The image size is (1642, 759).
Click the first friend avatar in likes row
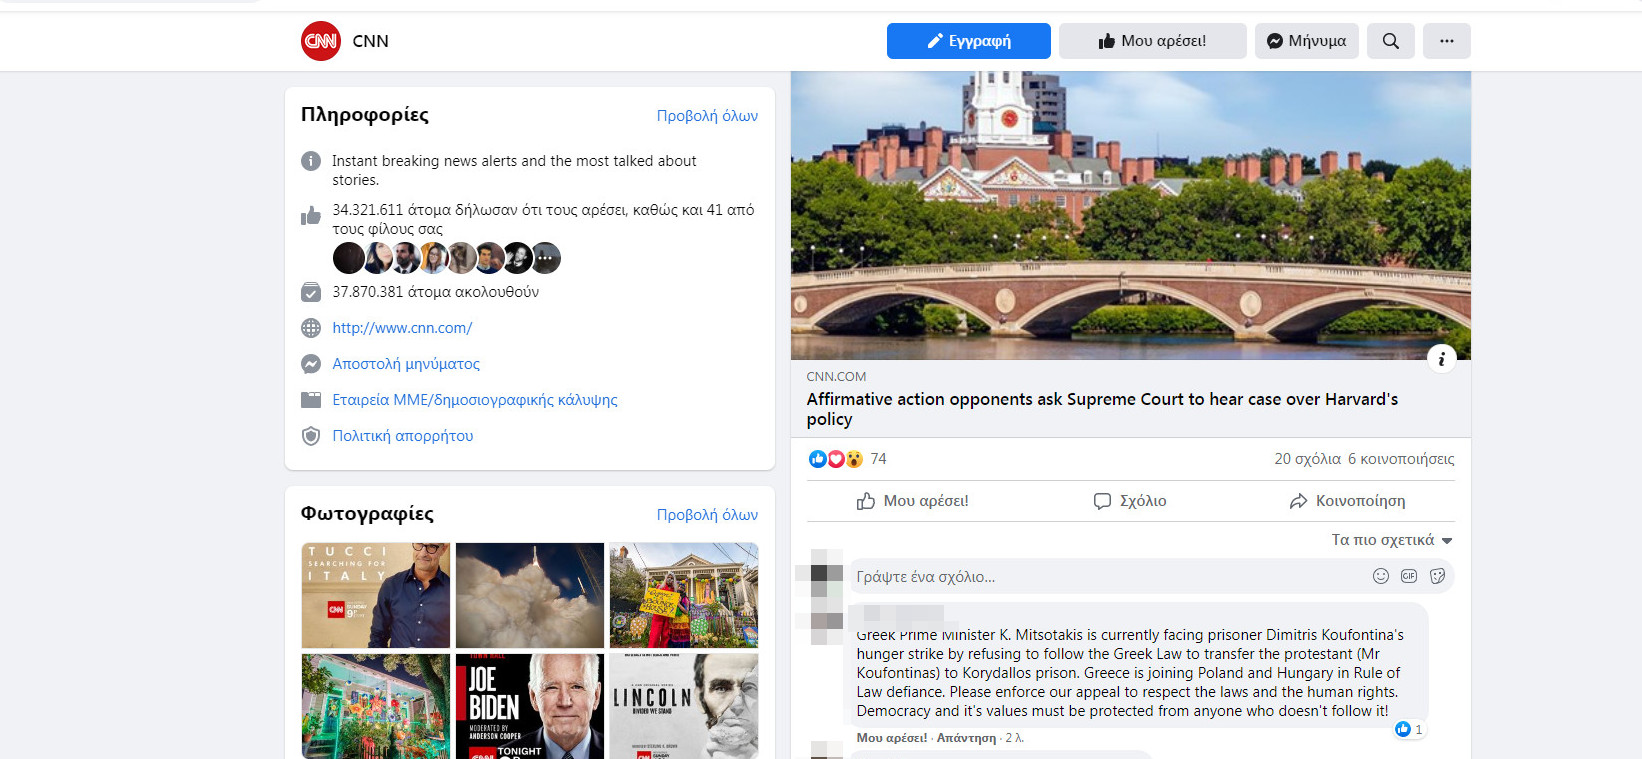coord(348,258)
